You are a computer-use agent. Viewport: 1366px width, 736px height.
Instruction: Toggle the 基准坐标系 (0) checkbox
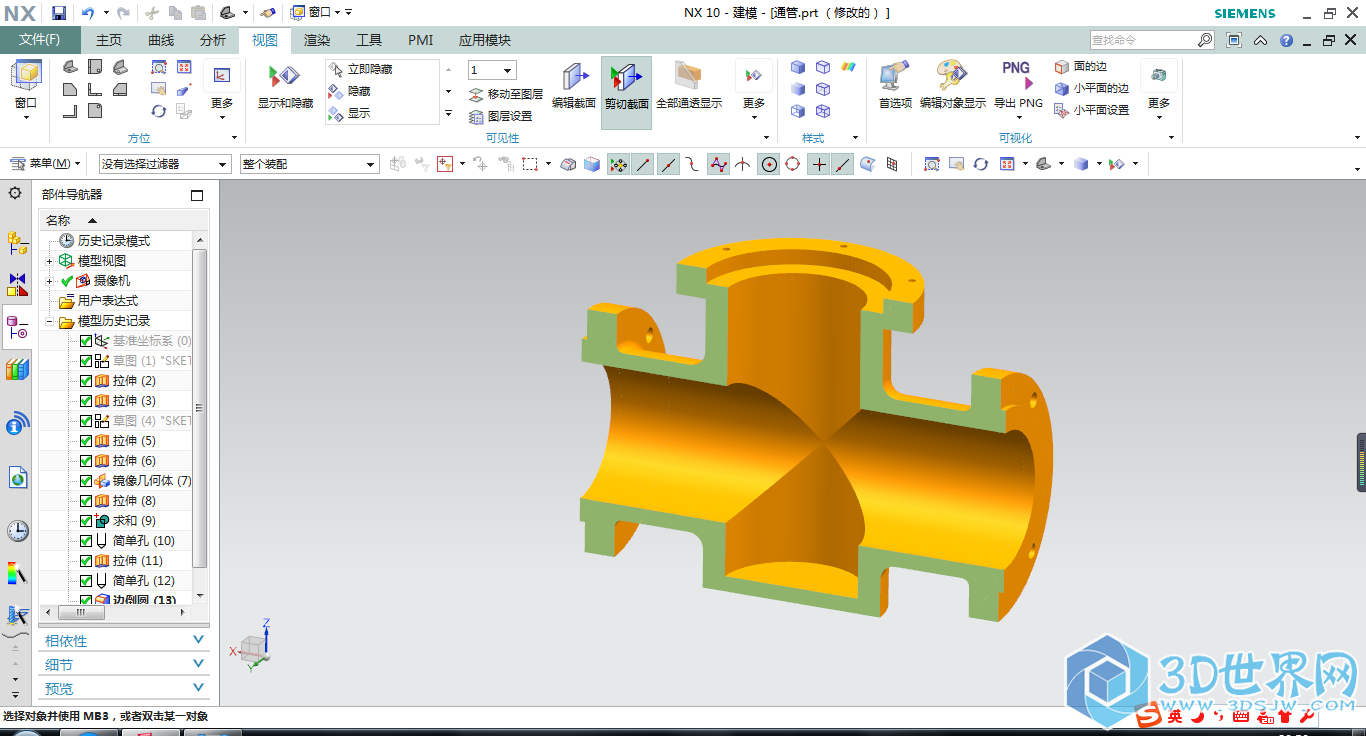click(x=86, y=341)
